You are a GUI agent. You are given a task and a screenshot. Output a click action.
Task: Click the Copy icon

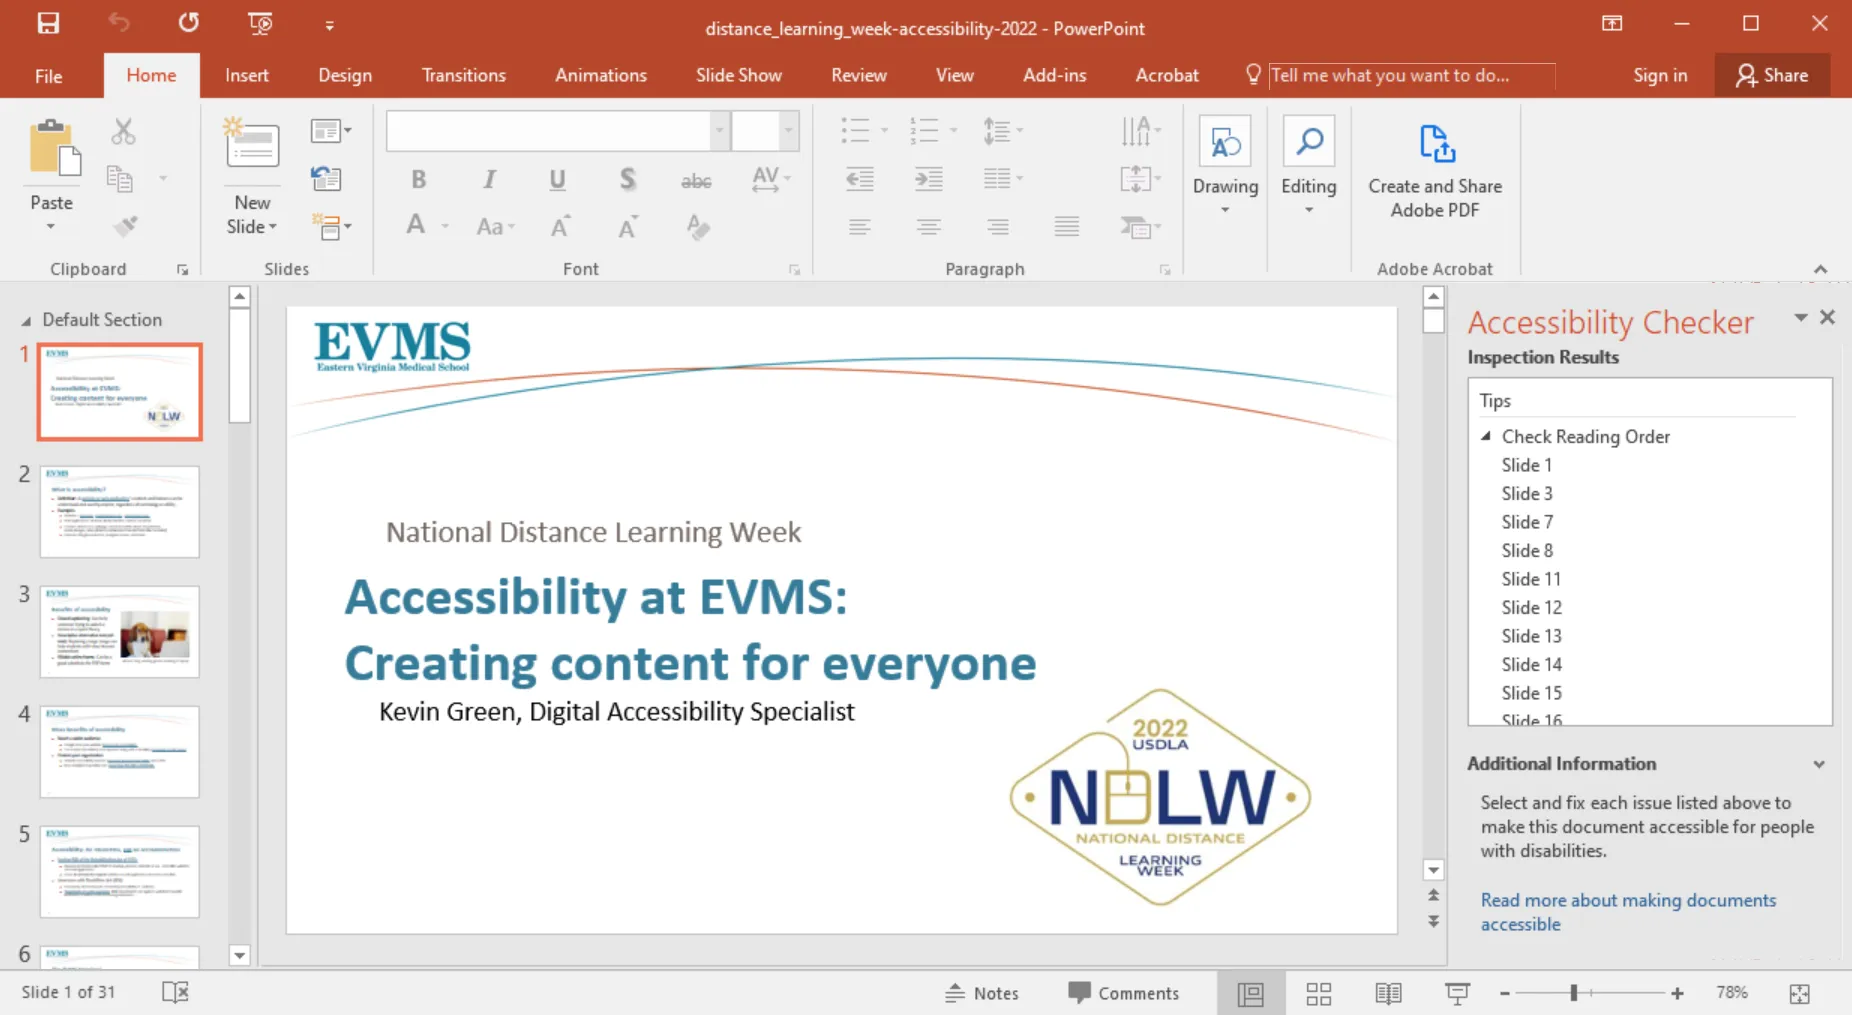[120, 179]
